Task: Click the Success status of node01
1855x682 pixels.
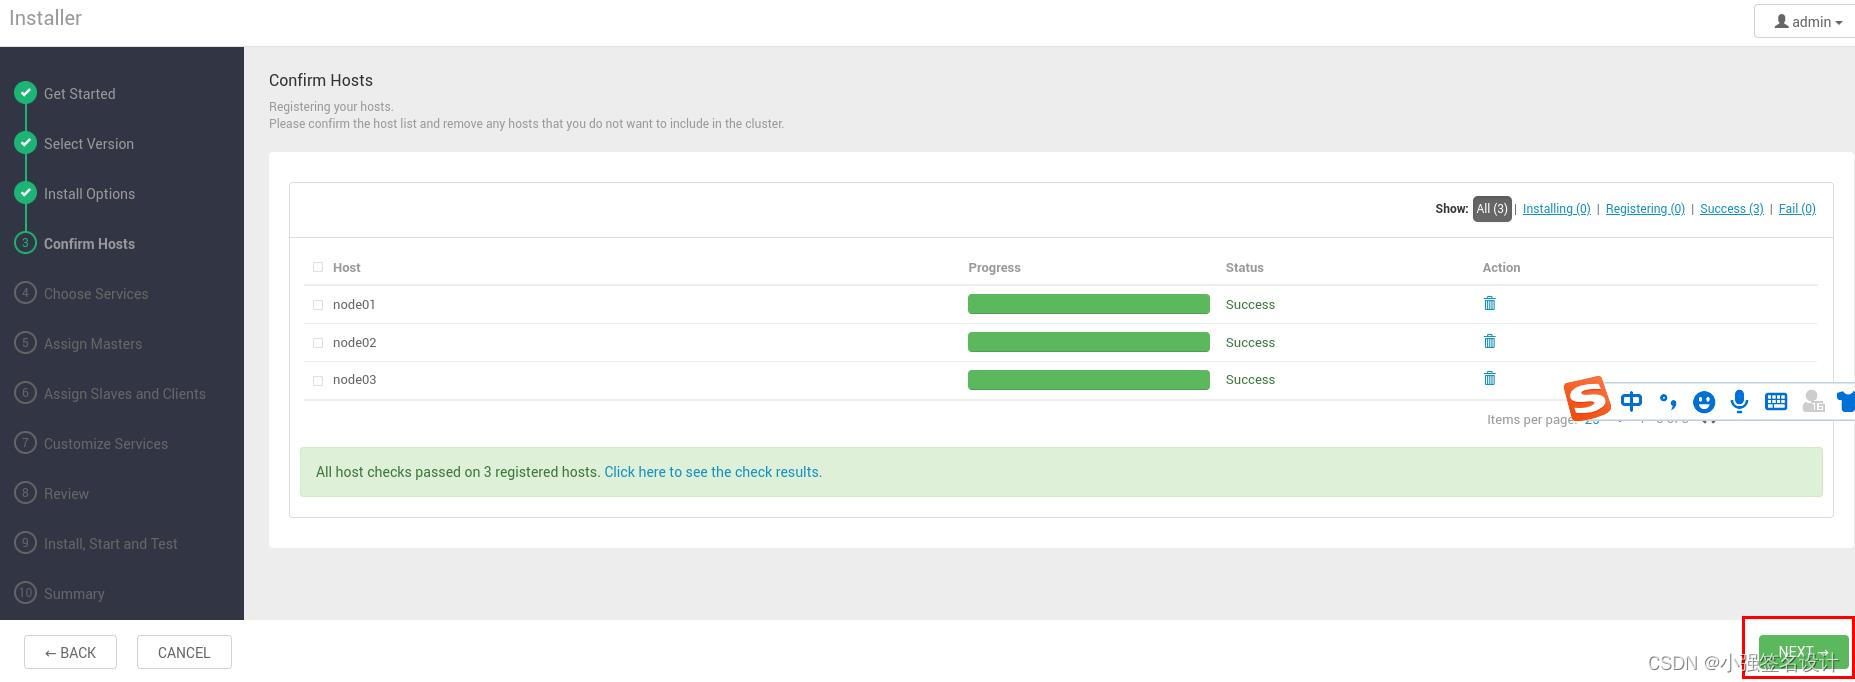Action: pos(1250,304)
